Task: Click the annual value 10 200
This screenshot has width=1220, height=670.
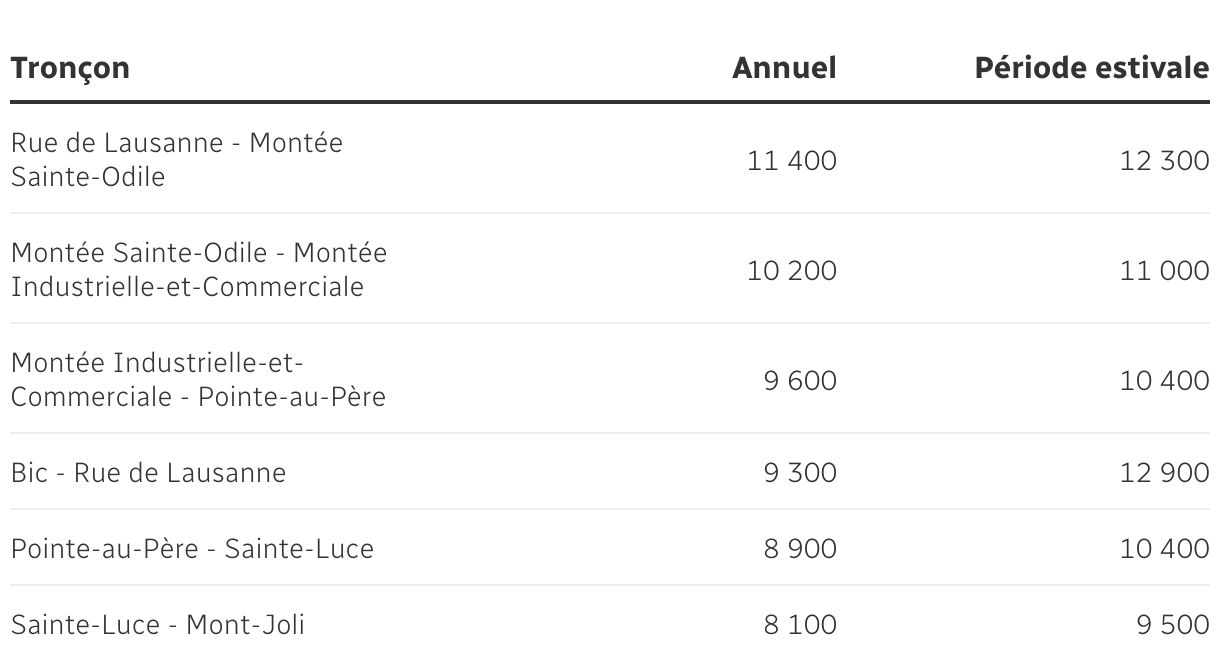Action: (791, 270)
